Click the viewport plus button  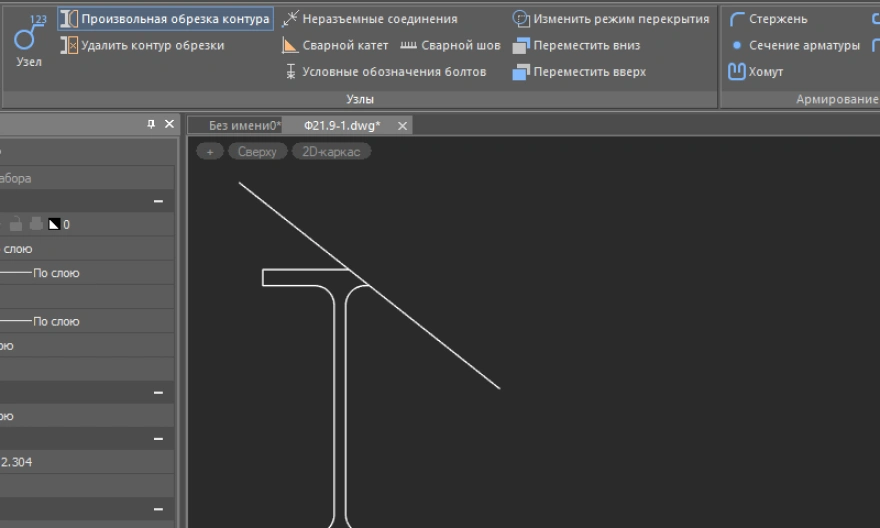(x=209, y=152)
